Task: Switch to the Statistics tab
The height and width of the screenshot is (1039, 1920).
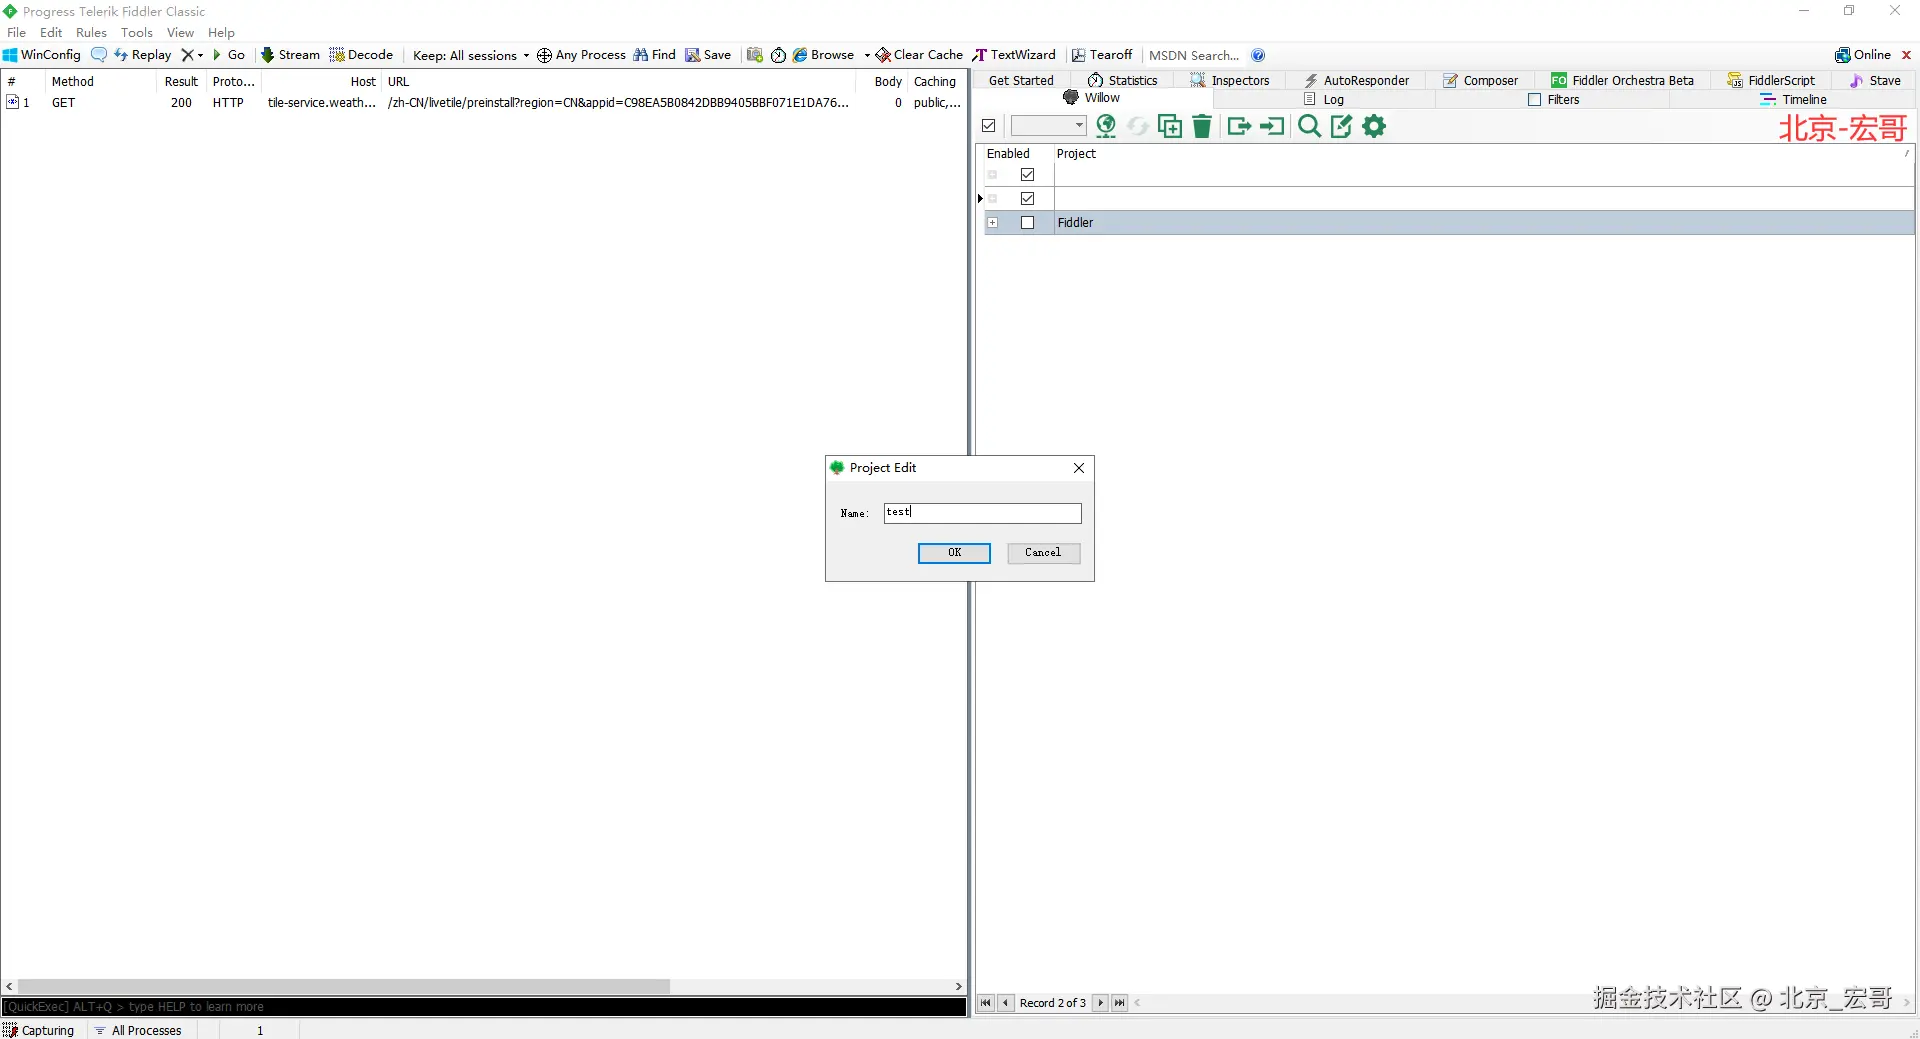Action: pyautogui.click(x=1123, y=81)
